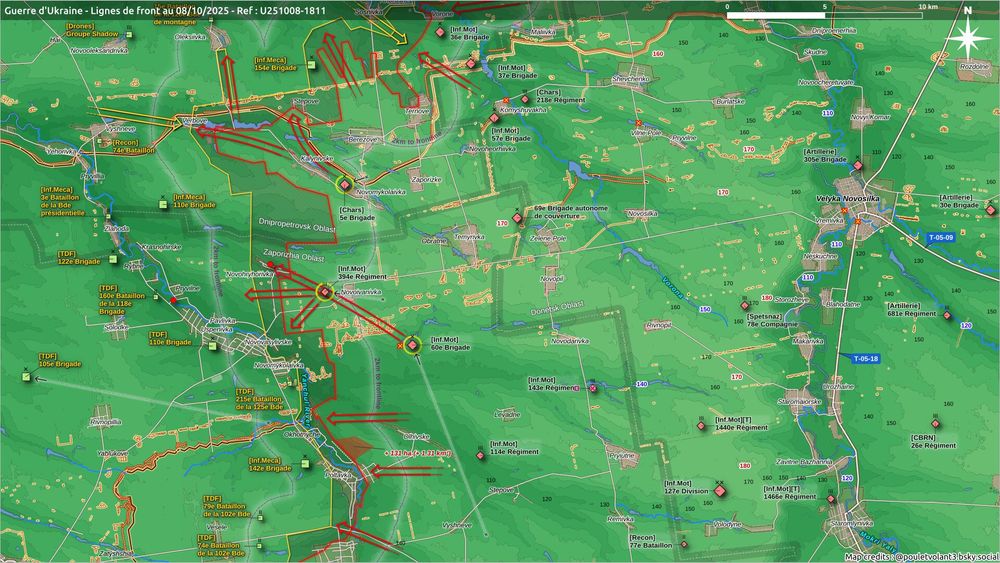Click the 110e Brigade Inf.Meca green square
Viewport: 1000px width, 563px height.
163,204
